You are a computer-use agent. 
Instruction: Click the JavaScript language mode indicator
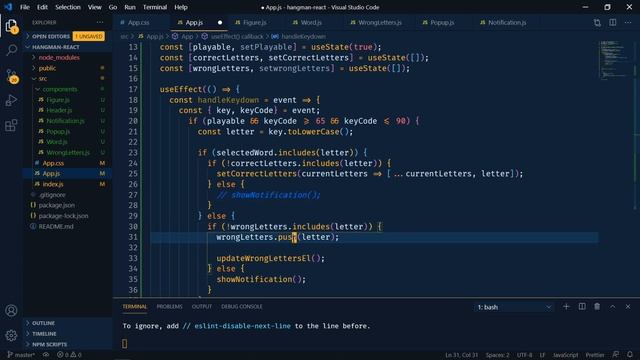click(x=565, y=355)
